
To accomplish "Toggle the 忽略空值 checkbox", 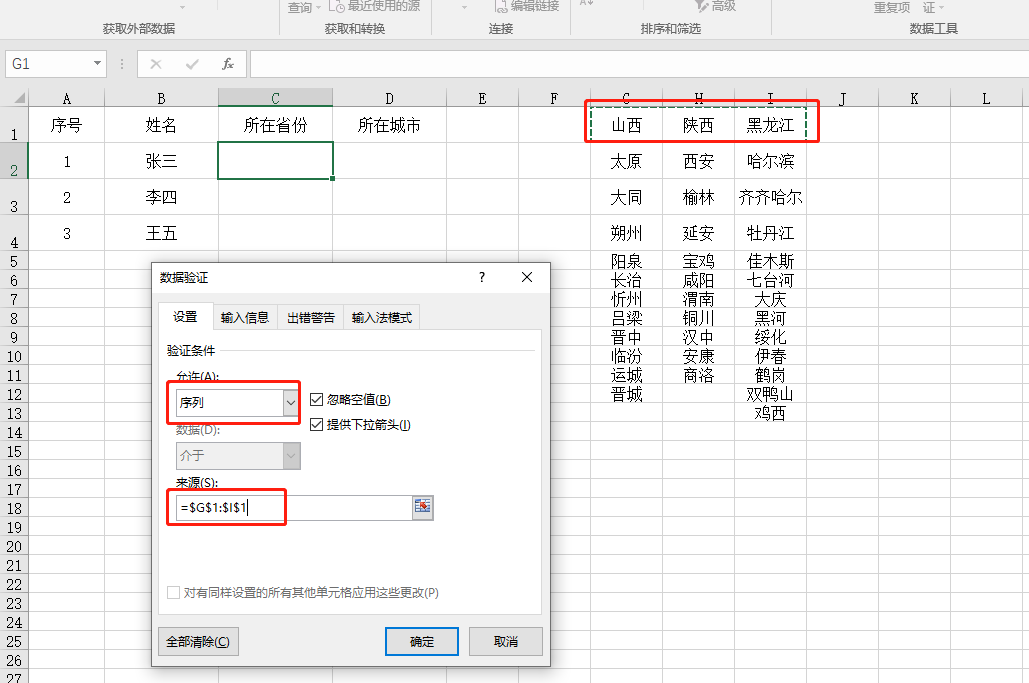I will coord(316,400).
